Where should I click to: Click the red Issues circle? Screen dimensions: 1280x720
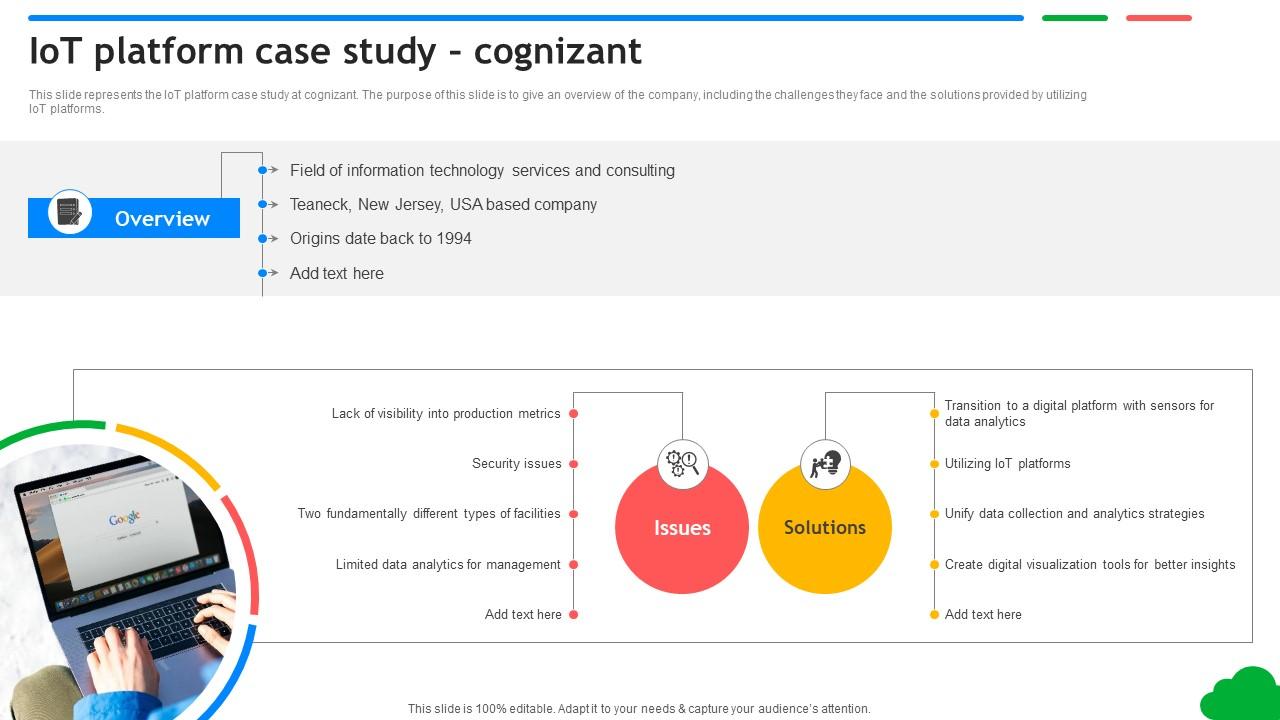(682, 528)
